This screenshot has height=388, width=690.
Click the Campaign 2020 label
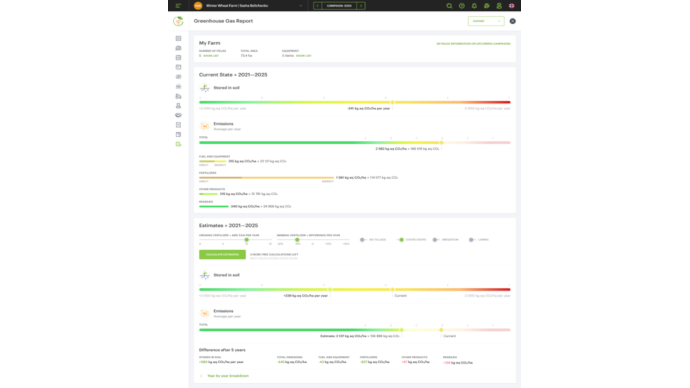(339, 6)
